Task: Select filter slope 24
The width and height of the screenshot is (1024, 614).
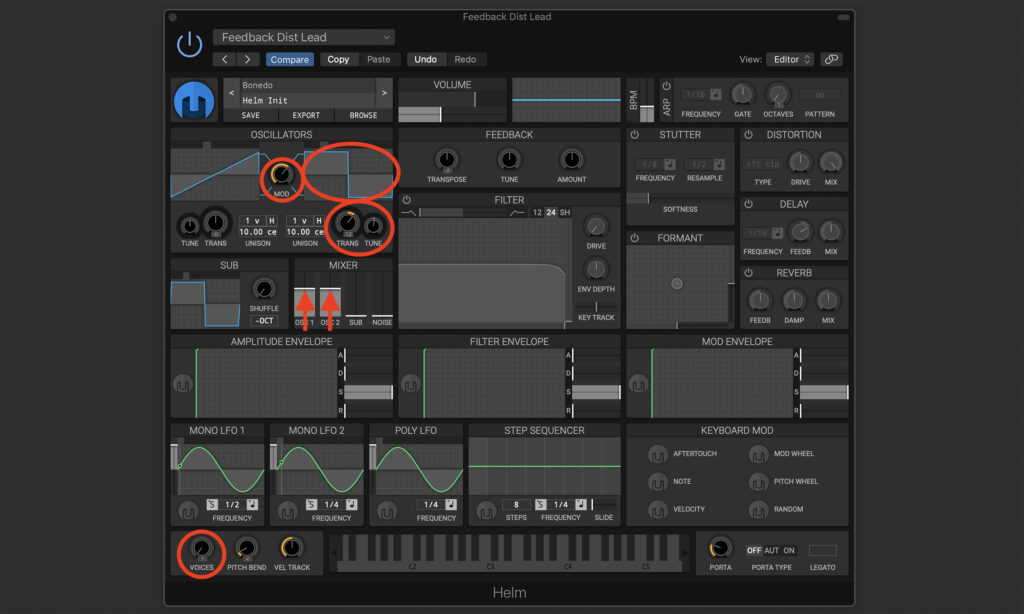Action: 551,212
